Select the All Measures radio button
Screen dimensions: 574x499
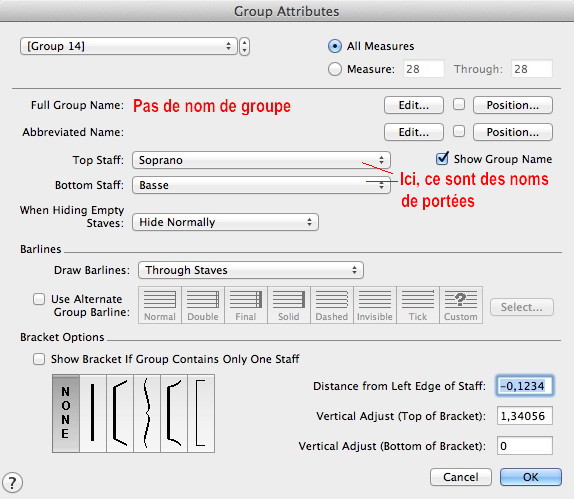coord(335,46)
